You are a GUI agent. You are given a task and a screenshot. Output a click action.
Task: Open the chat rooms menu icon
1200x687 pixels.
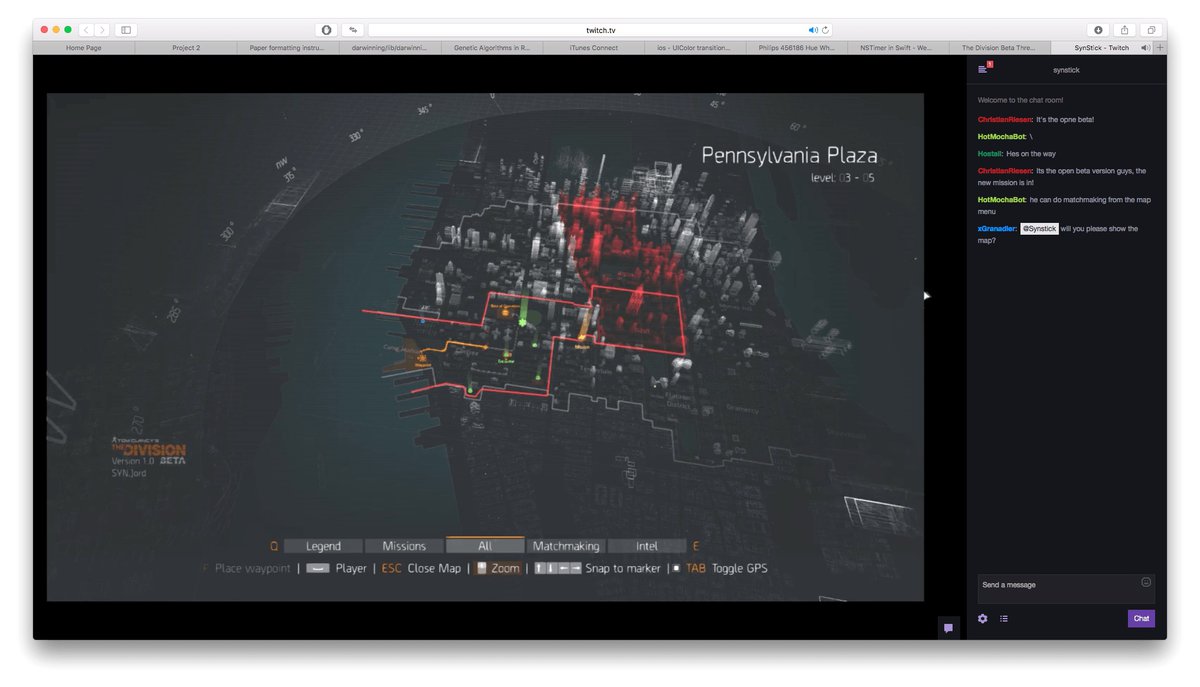click(983, 69)
